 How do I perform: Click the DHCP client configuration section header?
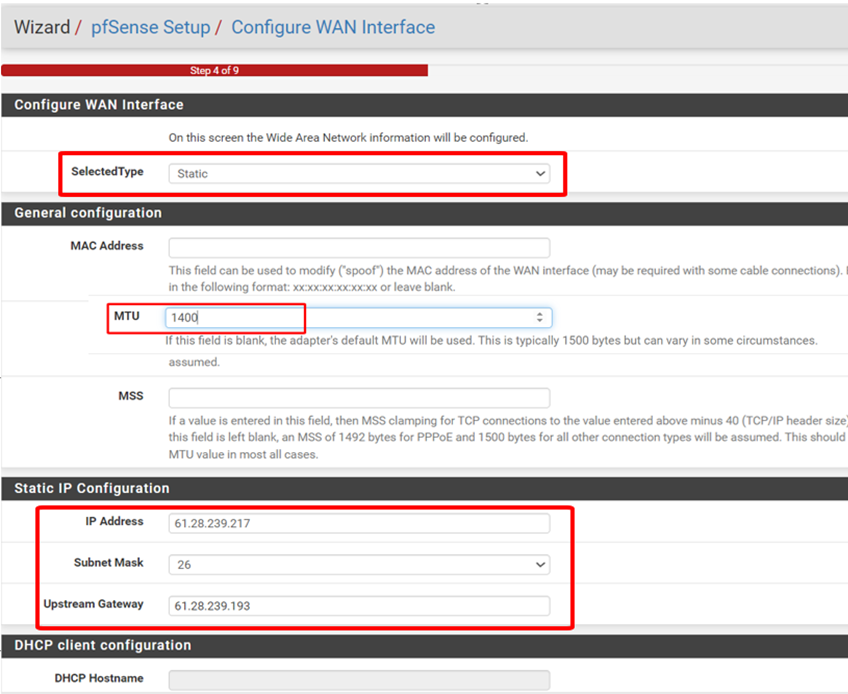(102, 645)
